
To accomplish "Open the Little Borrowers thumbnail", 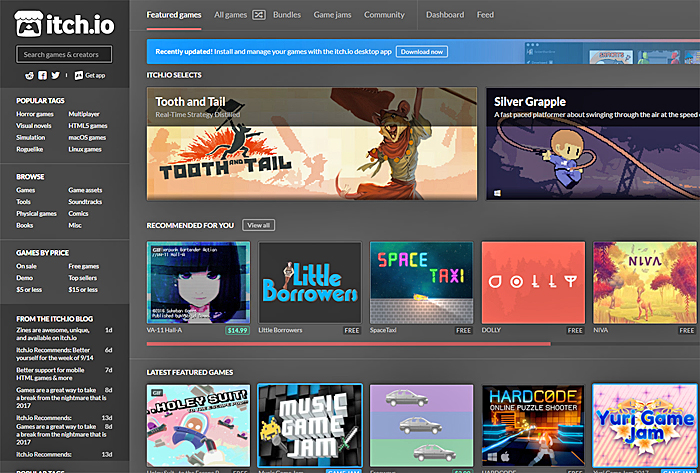I will coord(310,282).
